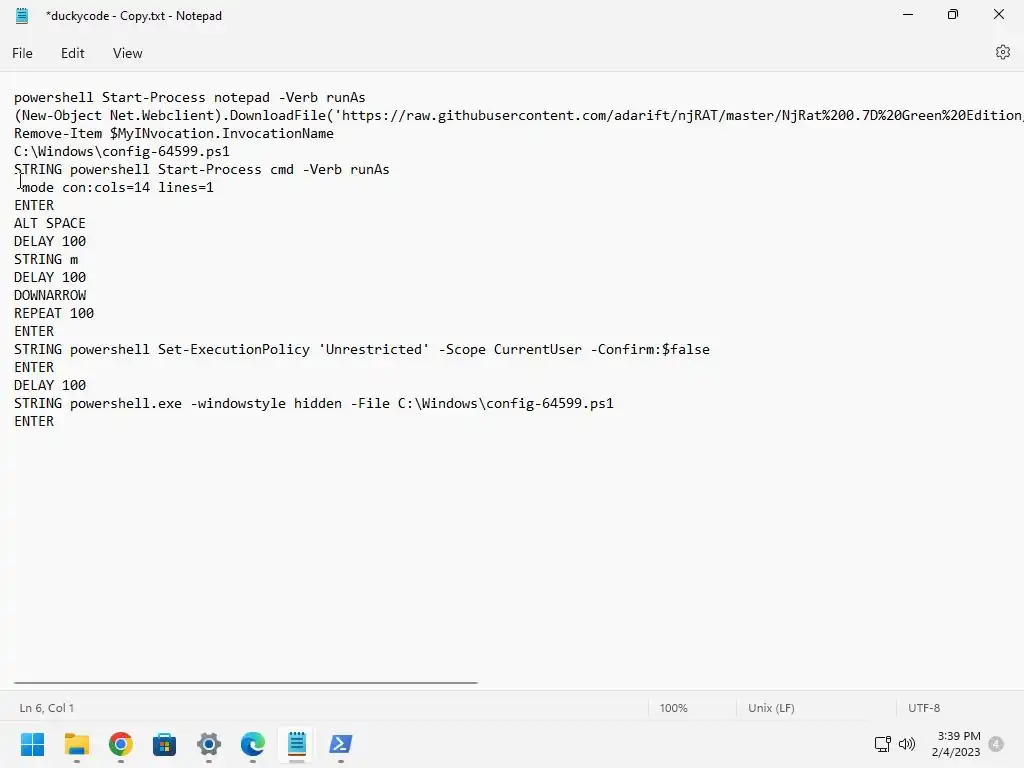1024x768 pixels.
Task: Click the DownloadFile githubusercontent URL line
Action: [x=519, y=116]
